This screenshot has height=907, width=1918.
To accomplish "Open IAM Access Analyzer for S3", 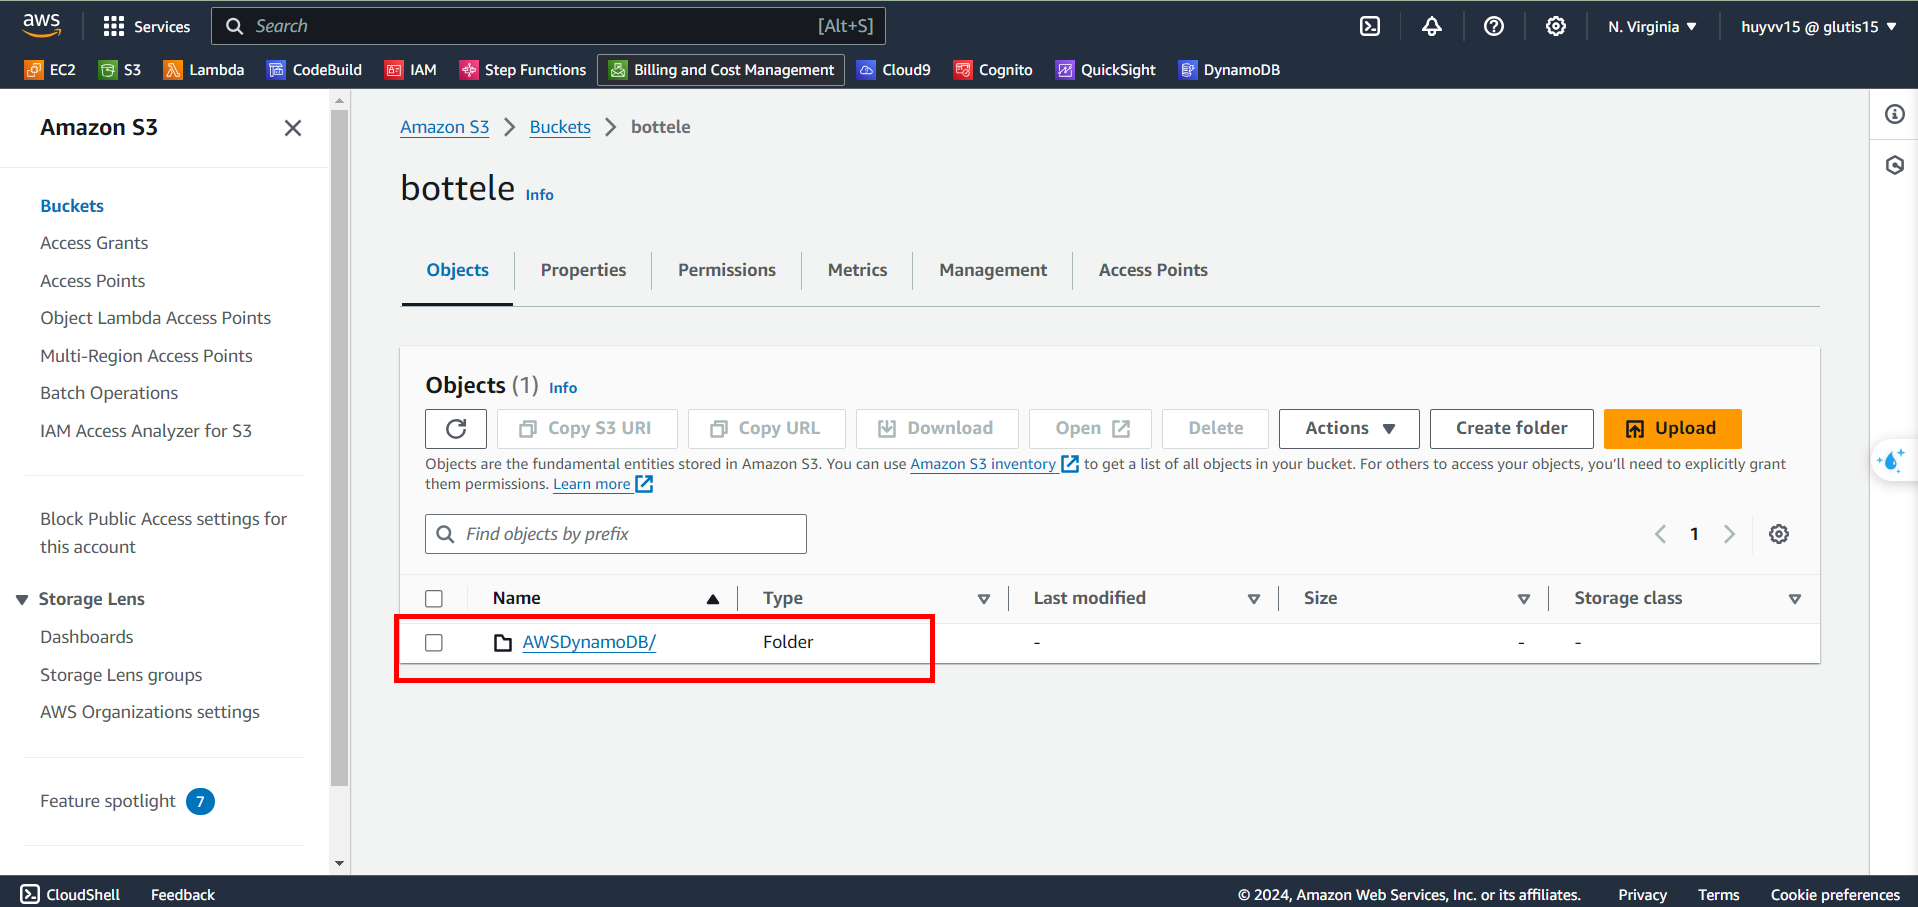I will 146,431.
